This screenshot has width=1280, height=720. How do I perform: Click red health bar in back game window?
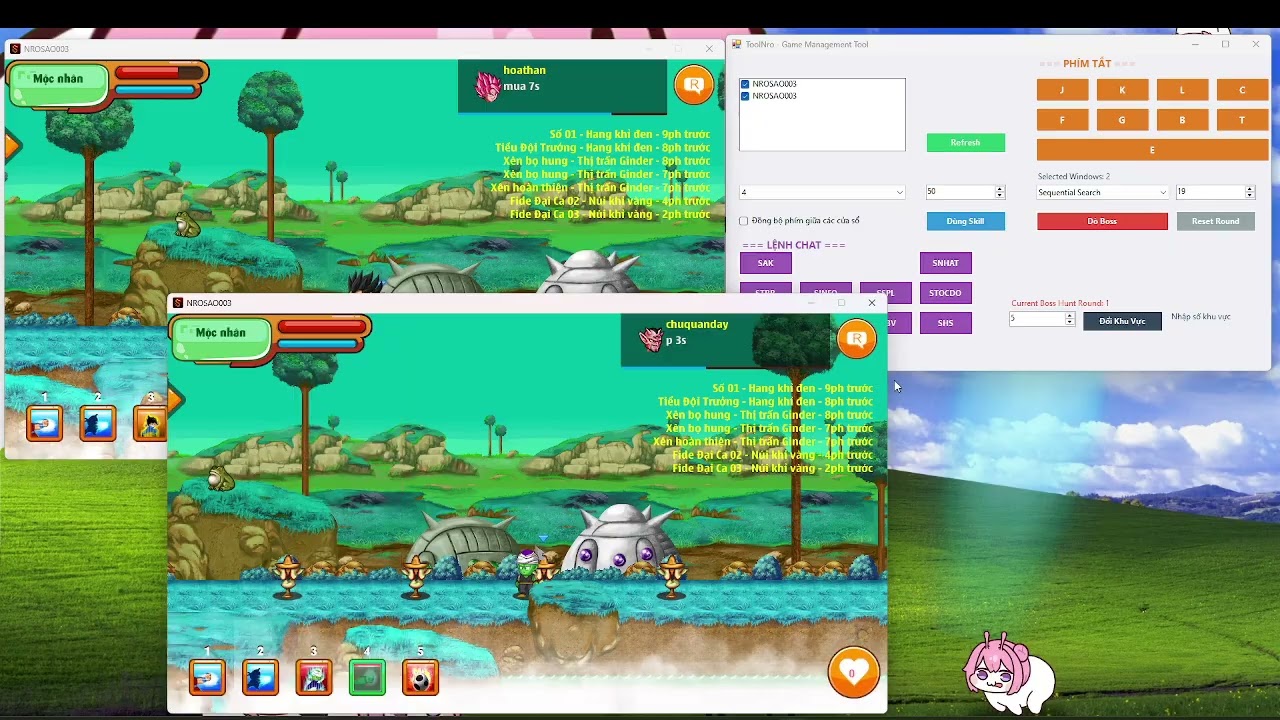coord(160,72)
